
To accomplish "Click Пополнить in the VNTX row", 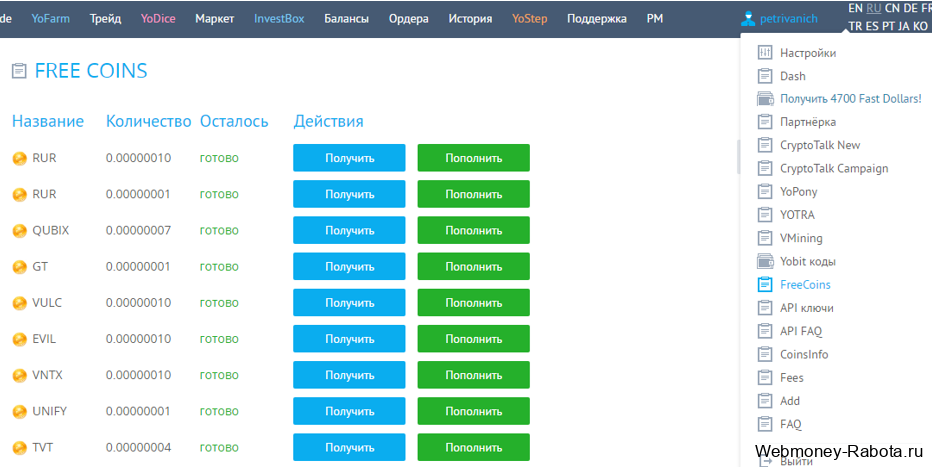I will pos(474,375).
